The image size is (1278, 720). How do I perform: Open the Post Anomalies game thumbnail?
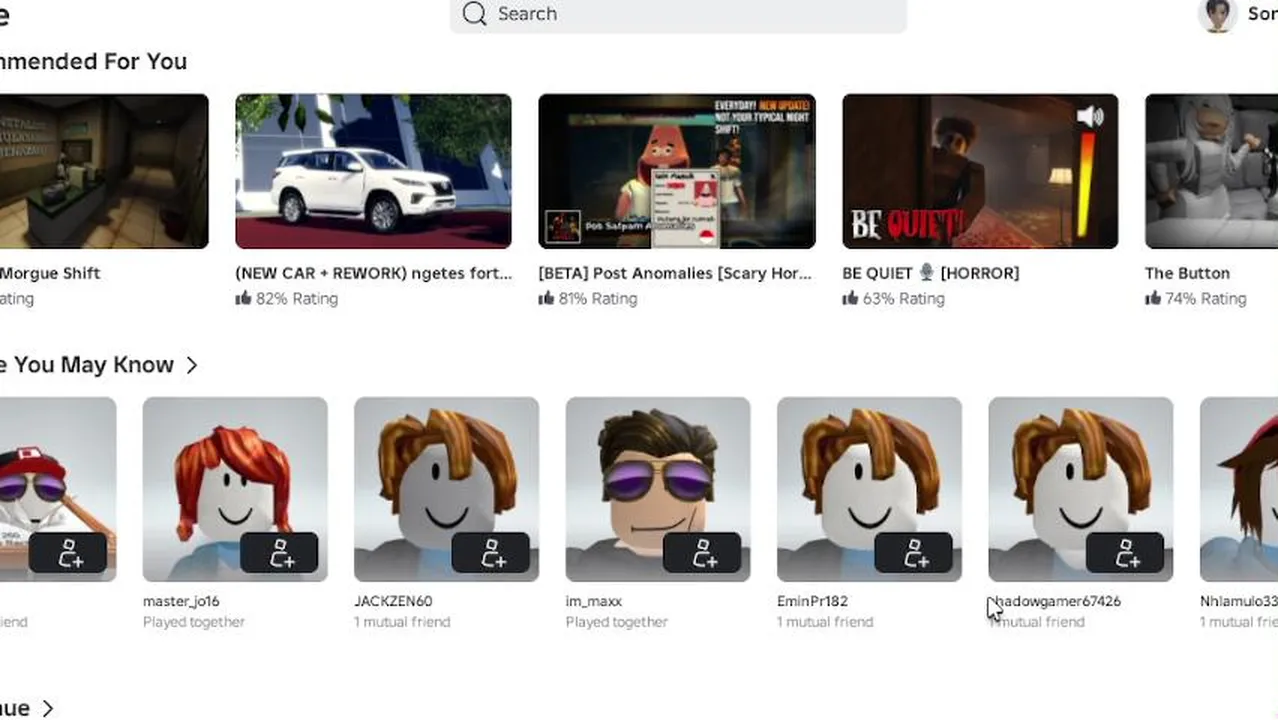tap(677, 171)
